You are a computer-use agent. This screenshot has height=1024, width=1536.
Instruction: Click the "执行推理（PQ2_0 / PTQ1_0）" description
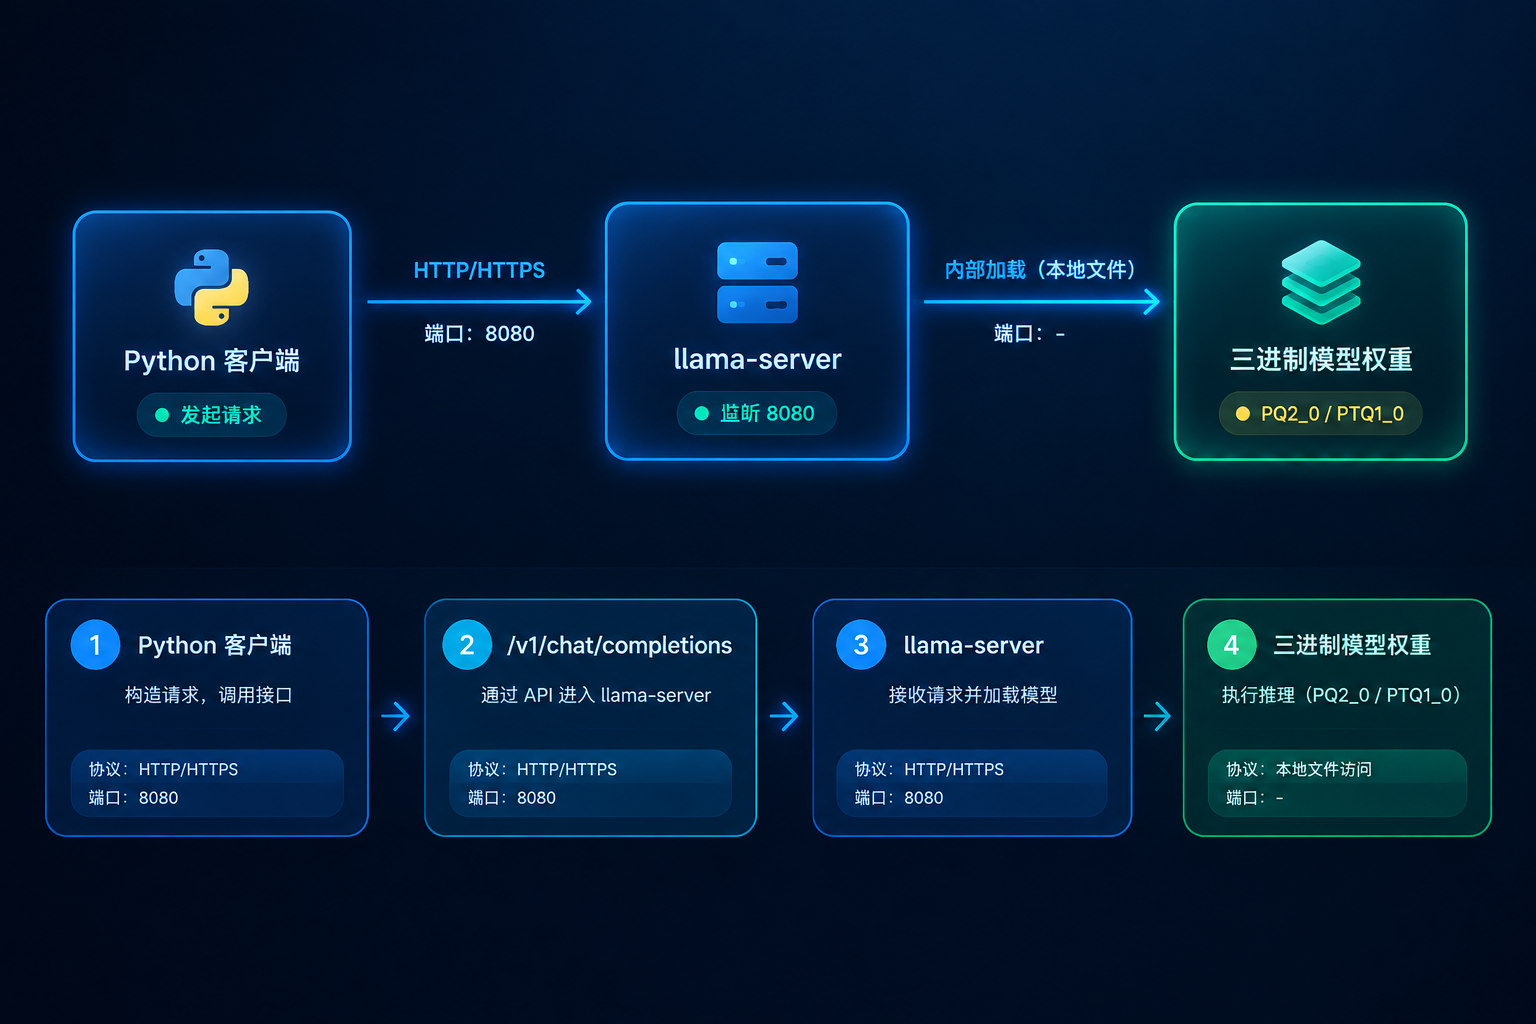1341,695
